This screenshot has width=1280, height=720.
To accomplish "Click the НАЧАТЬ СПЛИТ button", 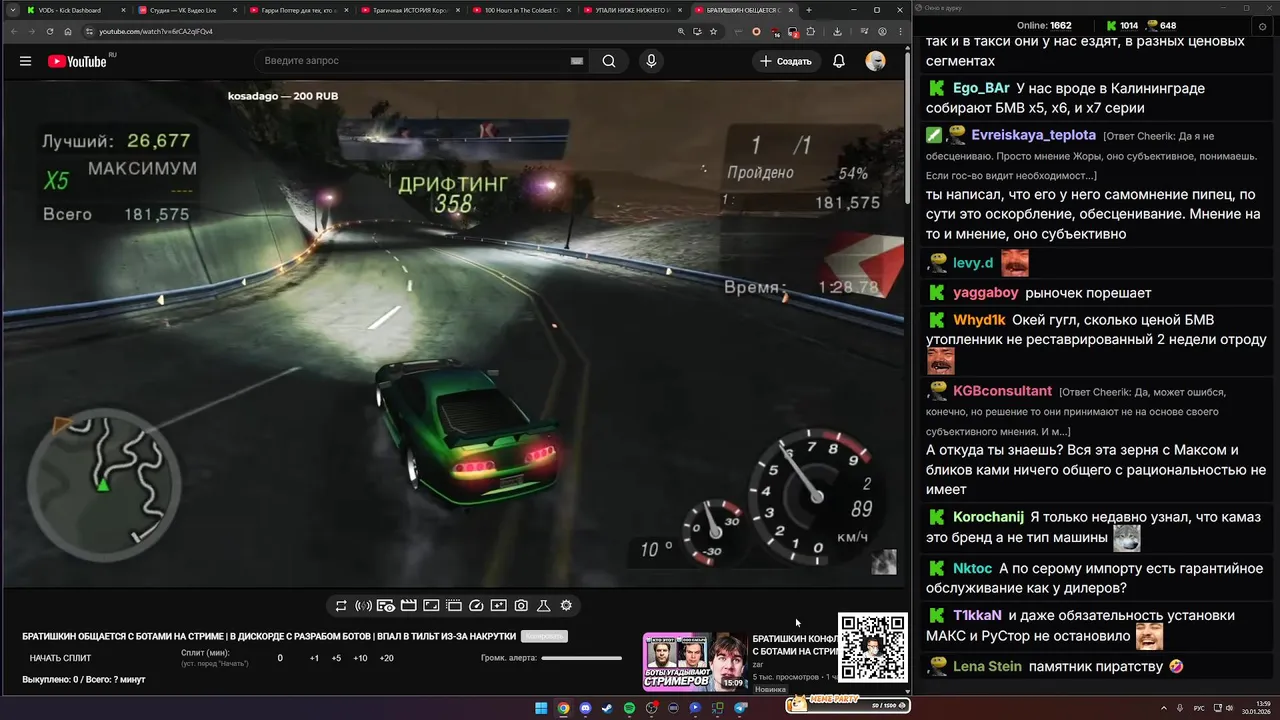I will [60, 658].
